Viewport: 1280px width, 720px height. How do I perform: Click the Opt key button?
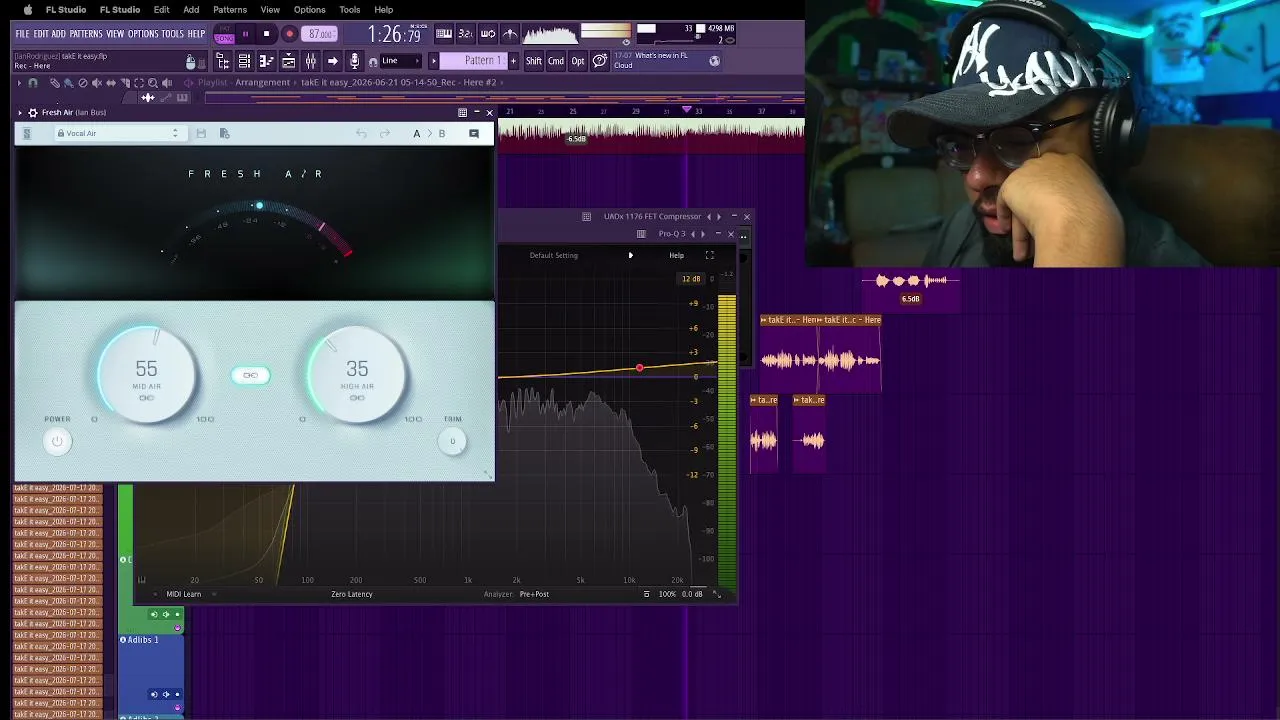coord(578,61)
